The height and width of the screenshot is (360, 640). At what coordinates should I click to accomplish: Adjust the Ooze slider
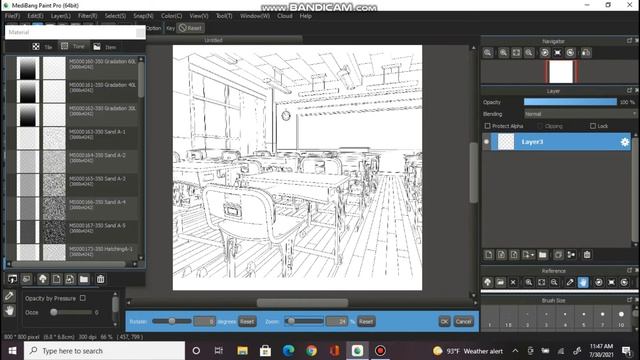click(71, 312)
